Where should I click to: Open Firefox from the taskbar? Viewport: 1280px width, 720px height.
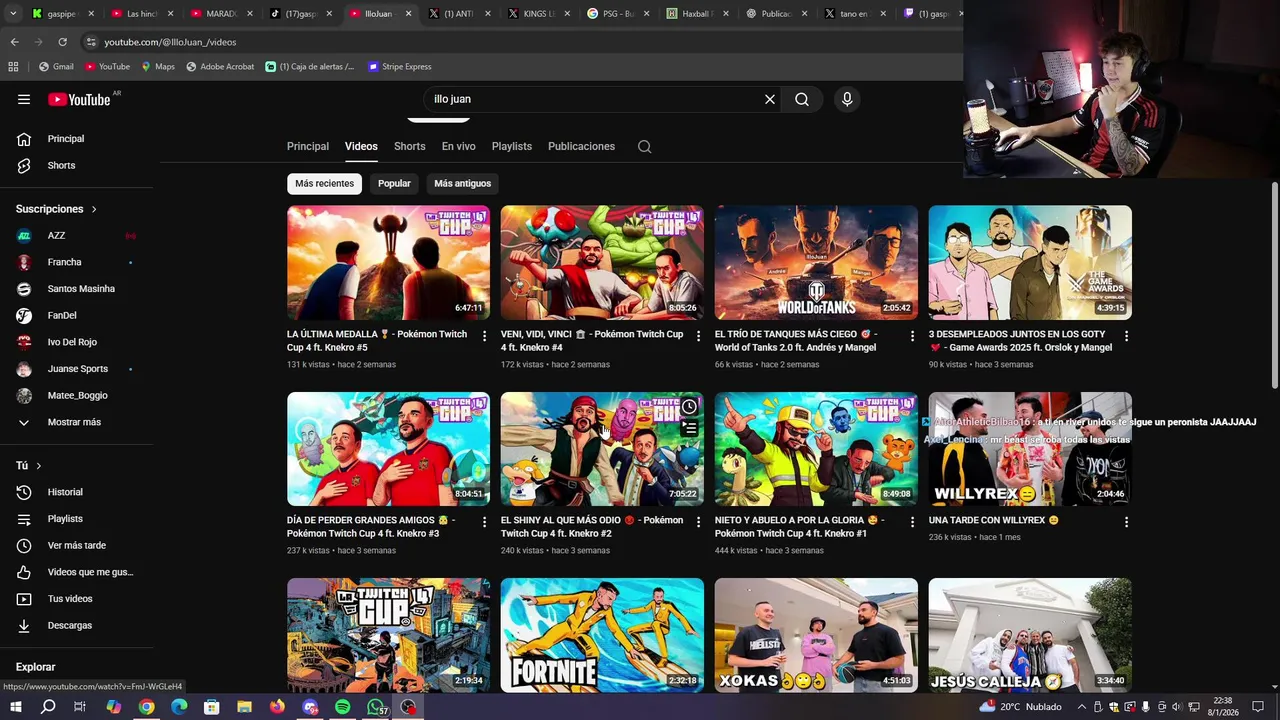click(x=277, y=707)
